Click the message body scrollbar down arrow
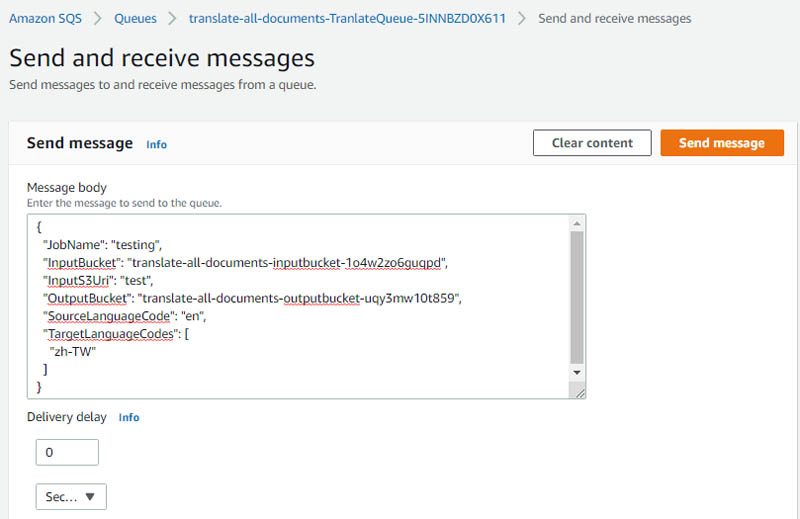 (577, 373)
